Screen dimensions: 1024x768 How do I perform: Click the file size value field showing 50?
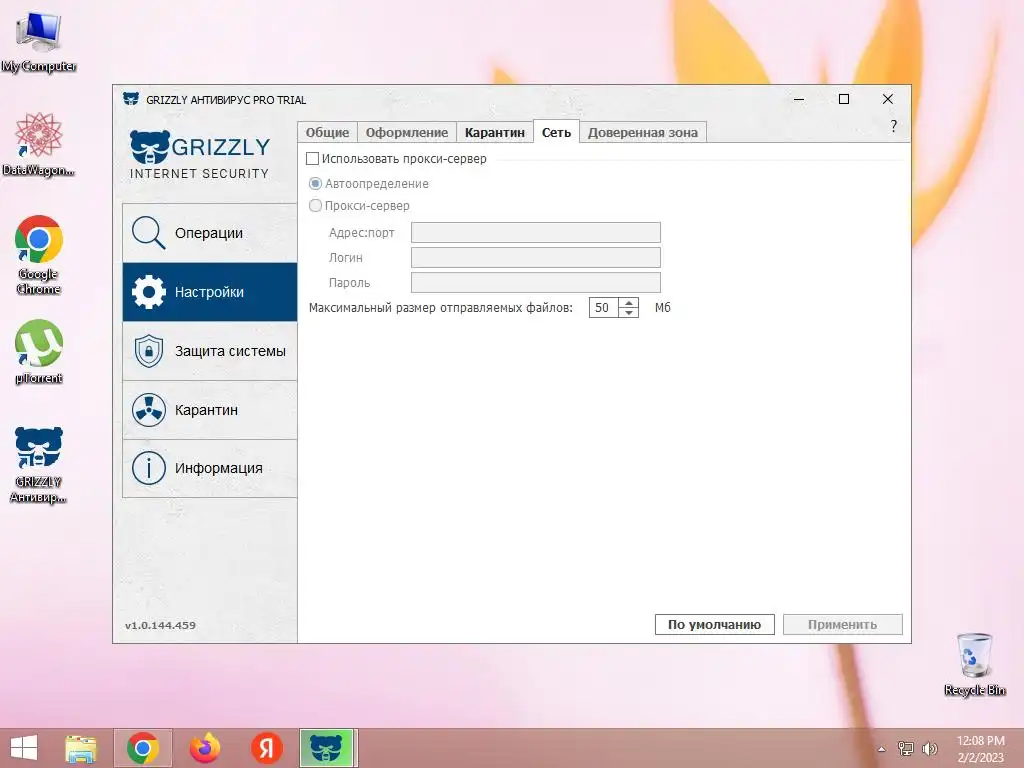coord(604,308)
